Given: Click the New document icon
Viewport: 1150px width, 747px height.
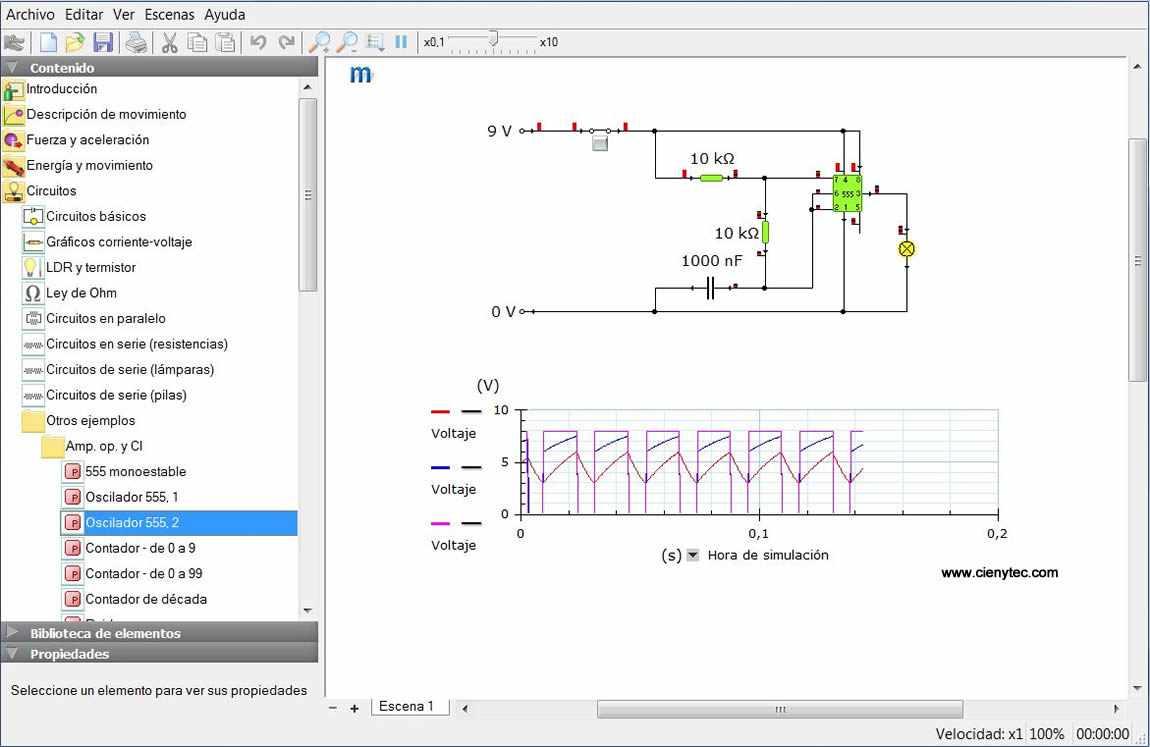Looking at the screenshot, I should [48, 42].
